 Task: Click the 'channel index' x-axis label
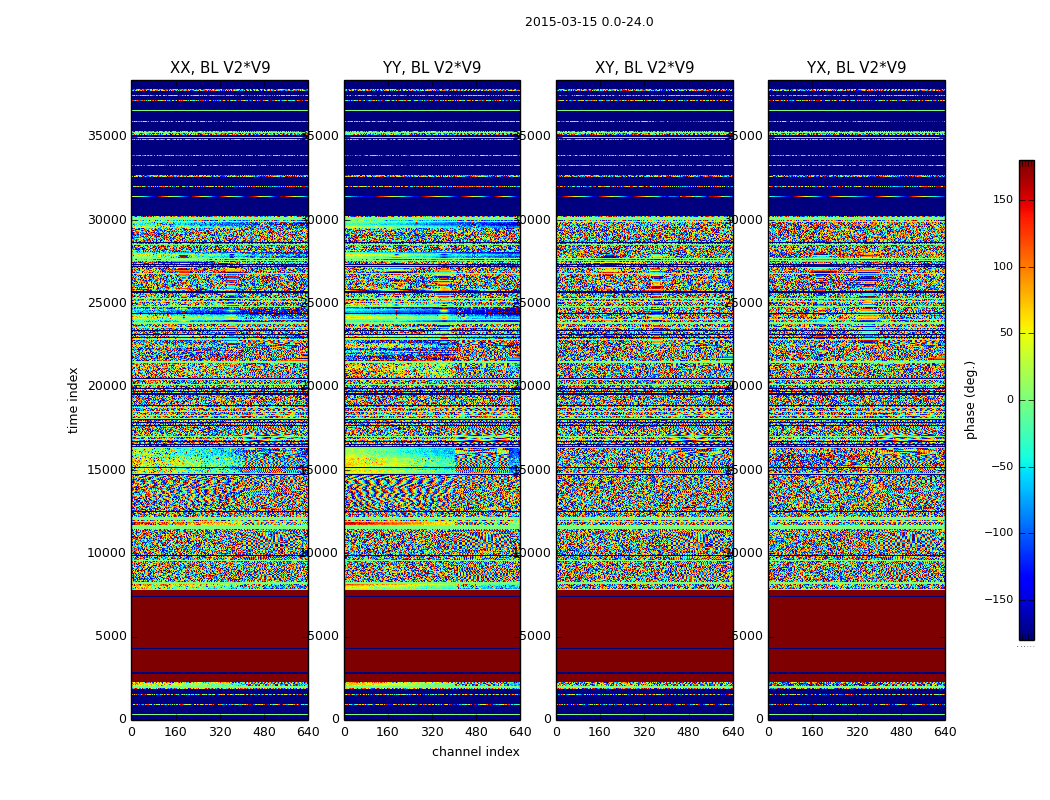475,752
